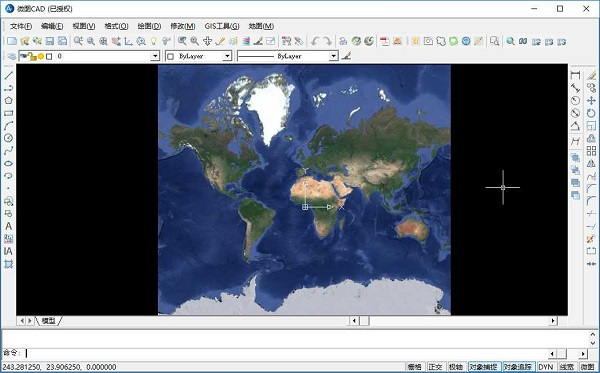Click the light bulb icon in toolbar
Screen dimensions: 600x373
153,41
